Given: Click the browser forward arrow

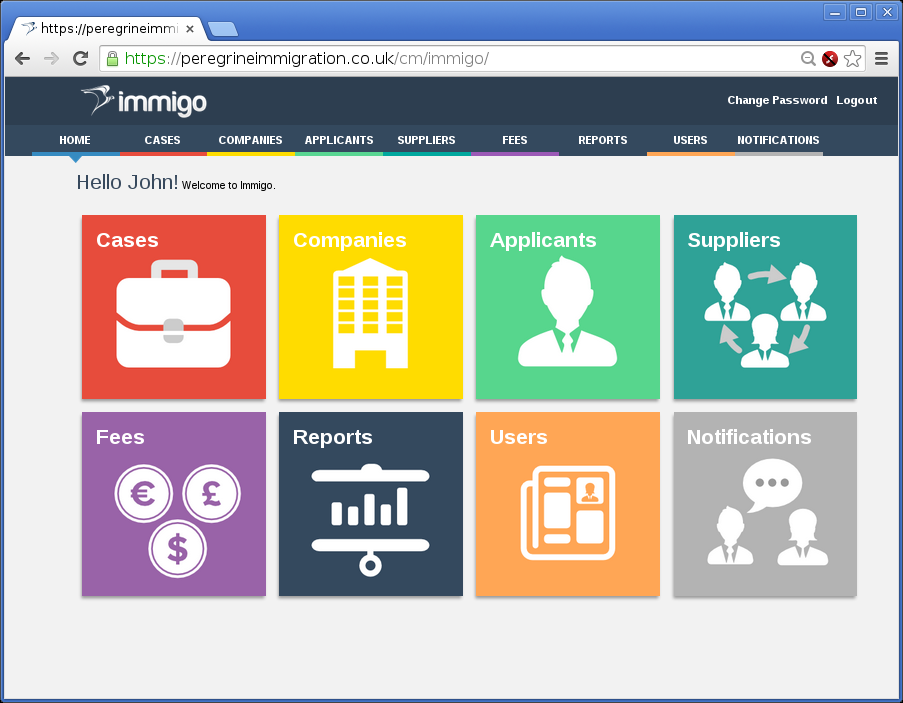Looking at the screenshot, I should click(x=51, y=58).
